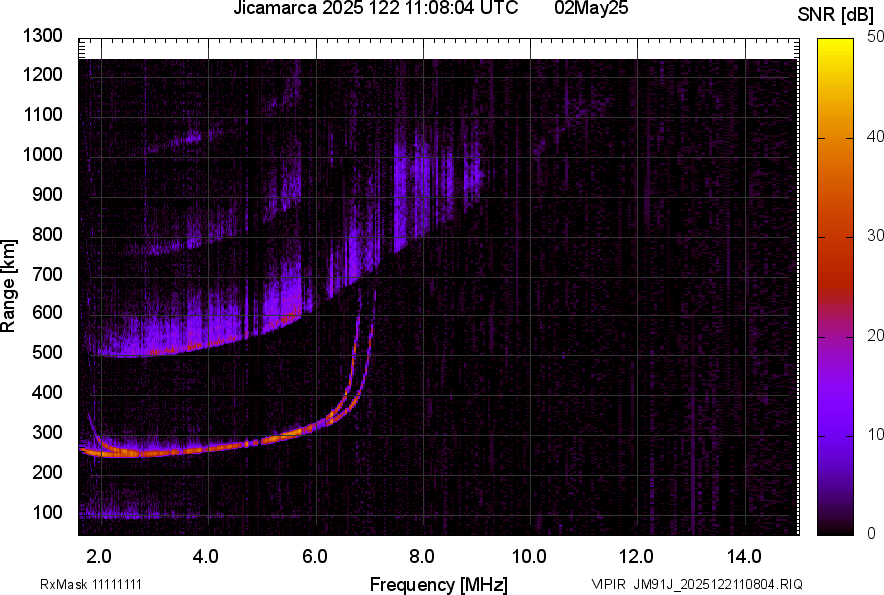Click the date label '02May25'
884x595 pixels.
(591, 8)
